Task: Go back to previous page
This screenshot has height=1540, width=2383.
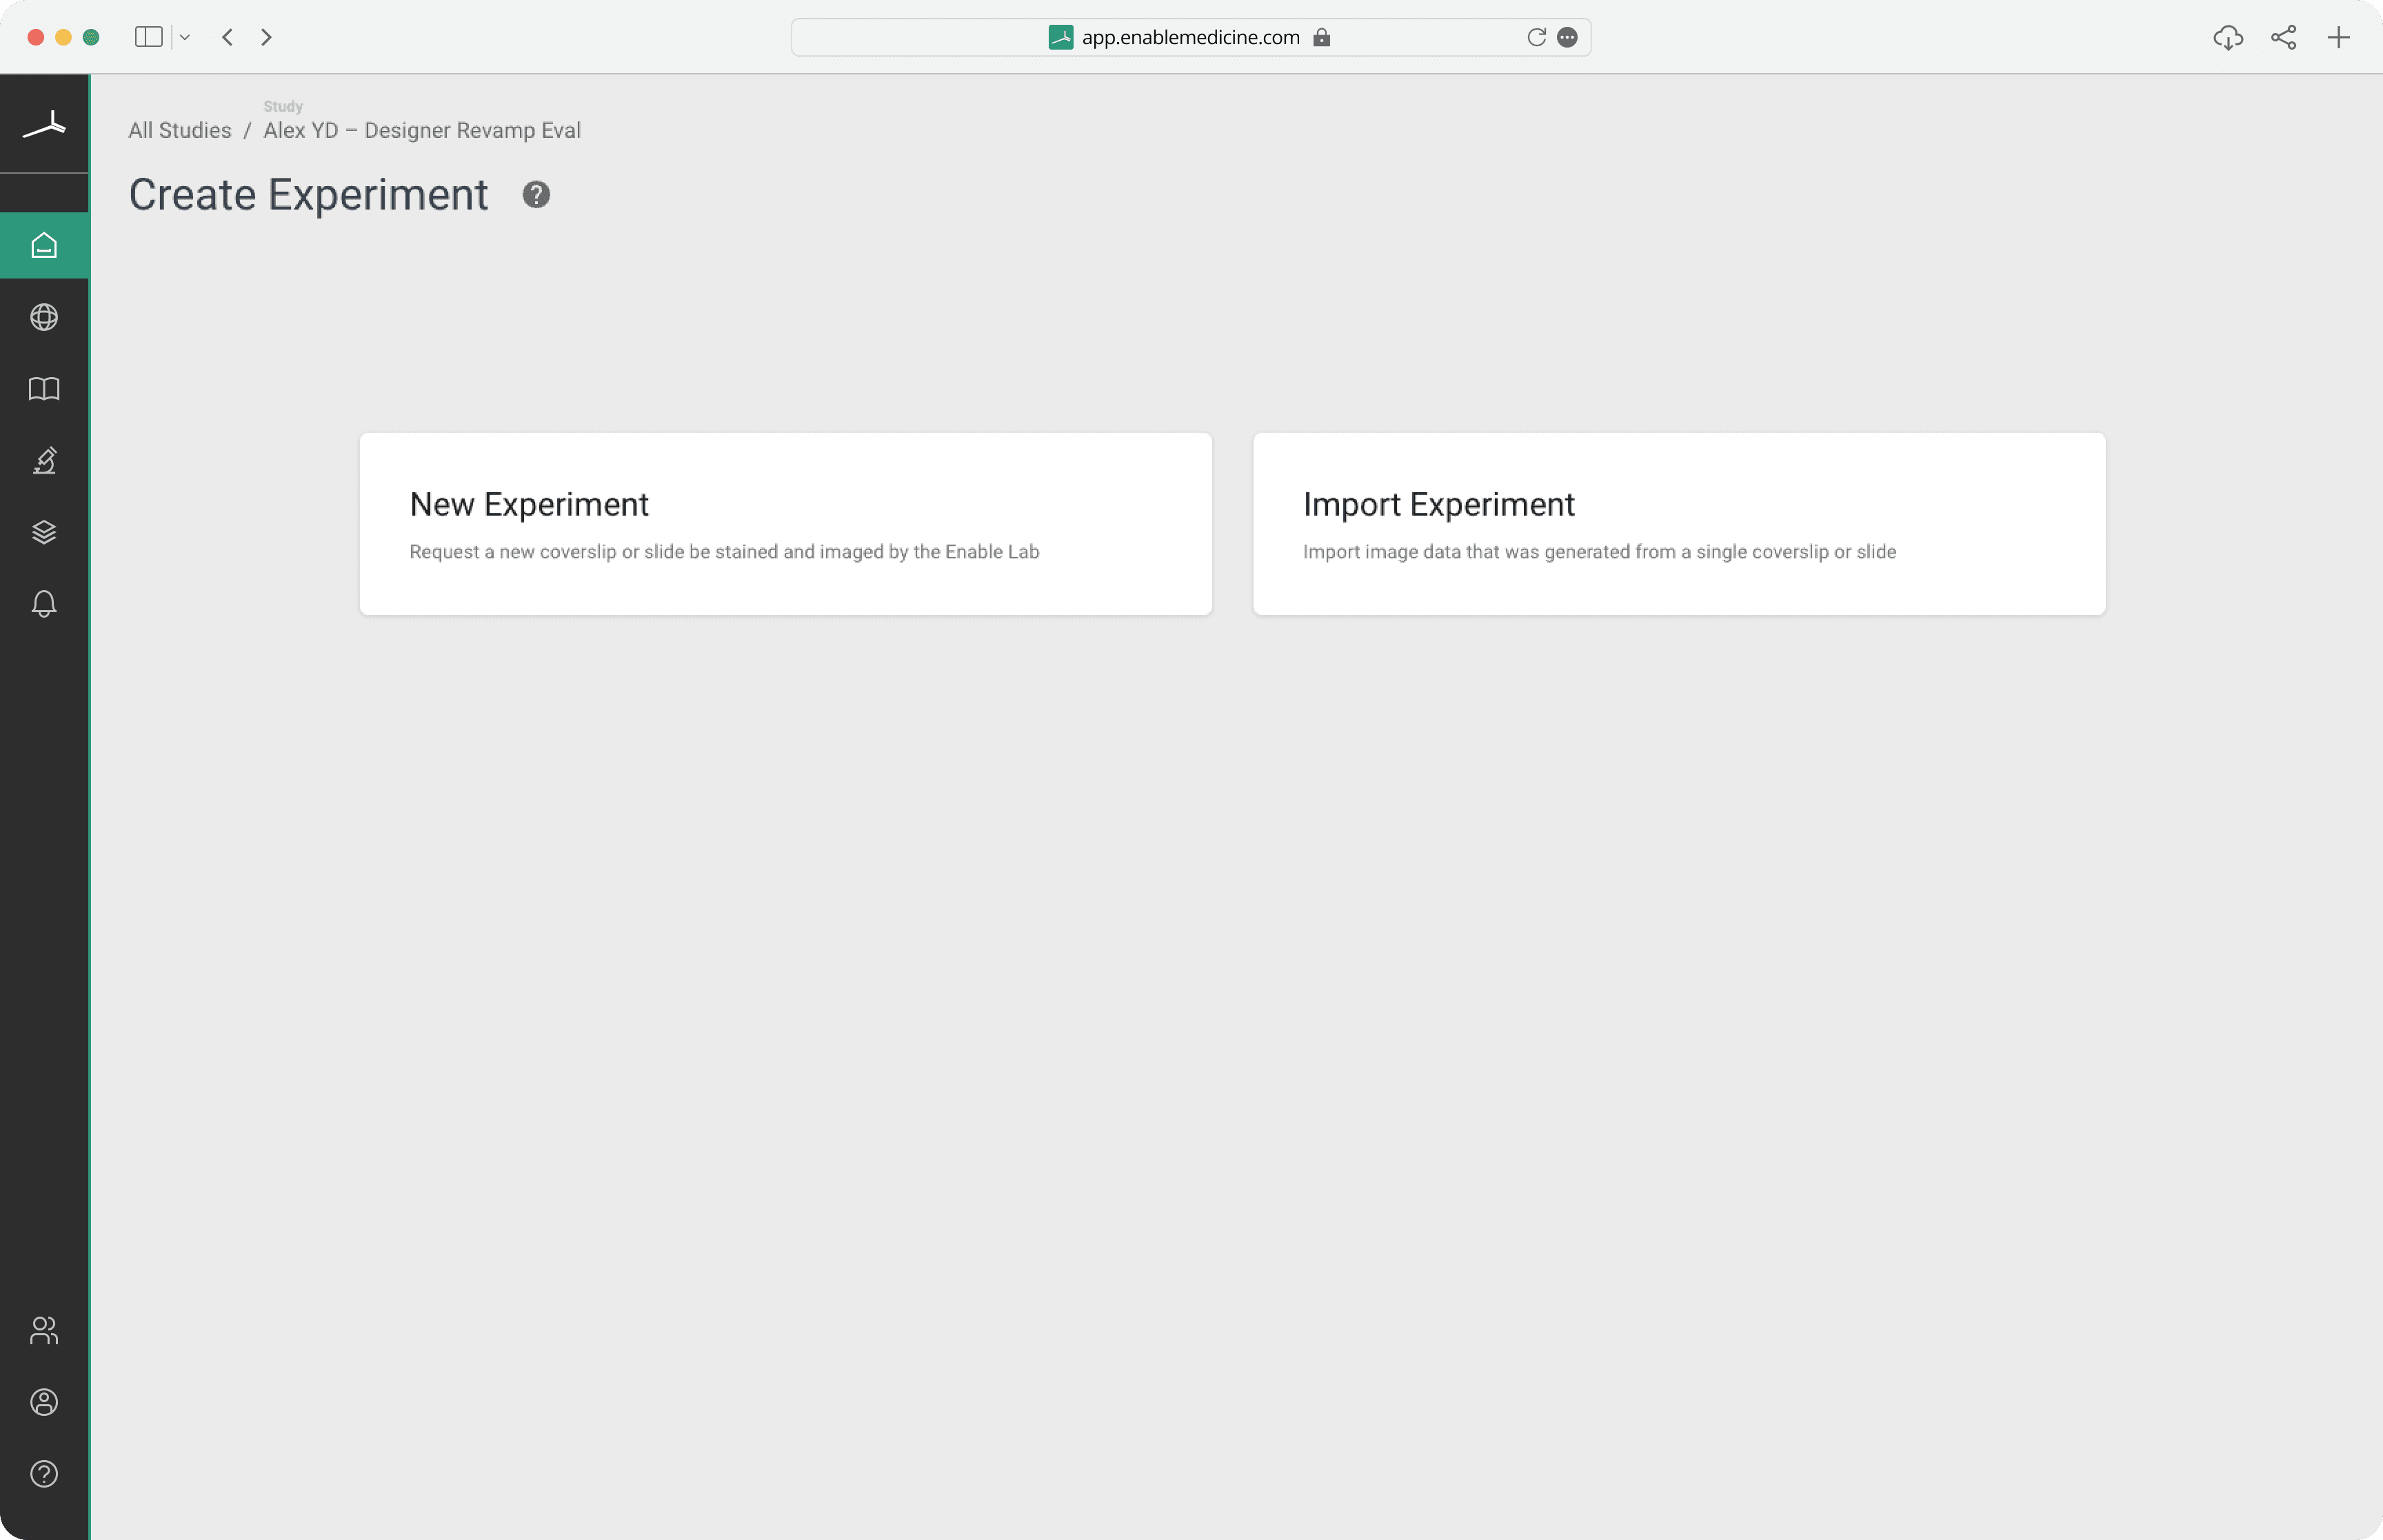Action: point(228,37)
